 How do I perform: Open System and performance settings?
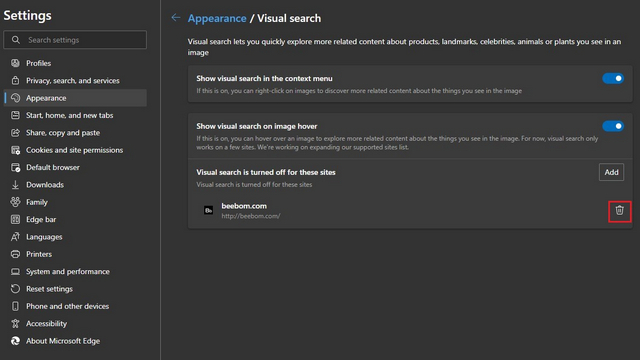tap(75, 271)
